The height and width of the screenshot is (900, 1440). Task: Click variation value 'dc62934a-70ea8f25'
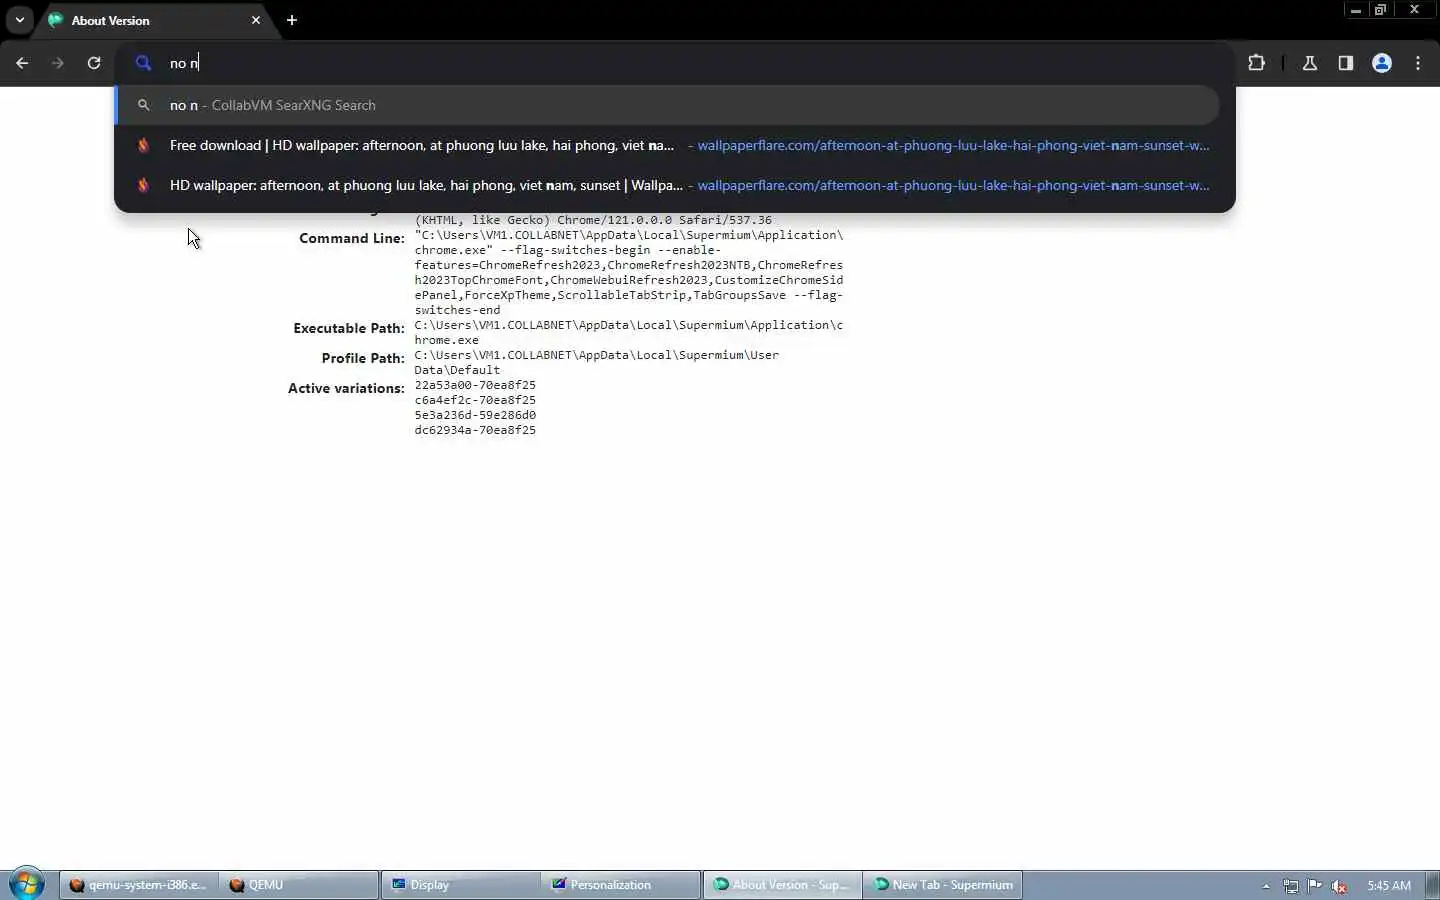click(x=475, y=430)
